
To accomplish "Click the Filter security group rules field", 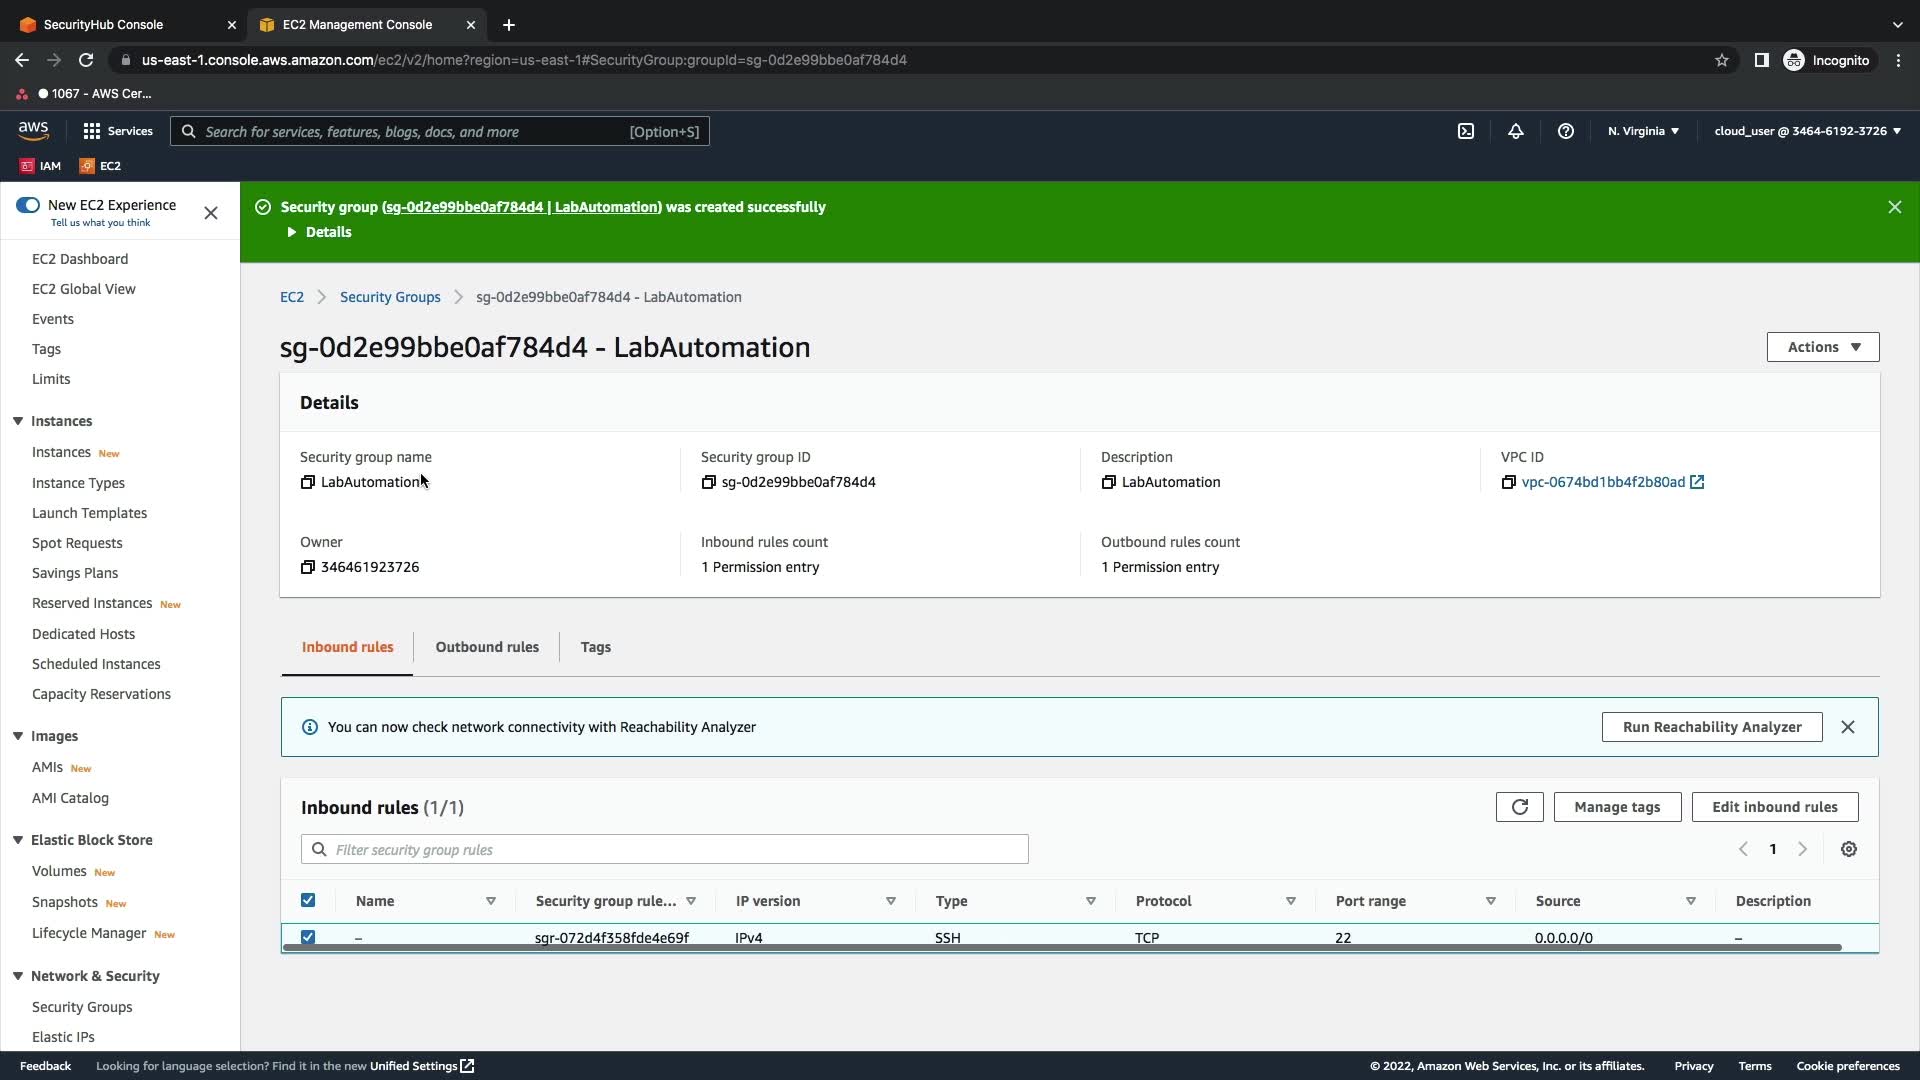I will 664,849.
